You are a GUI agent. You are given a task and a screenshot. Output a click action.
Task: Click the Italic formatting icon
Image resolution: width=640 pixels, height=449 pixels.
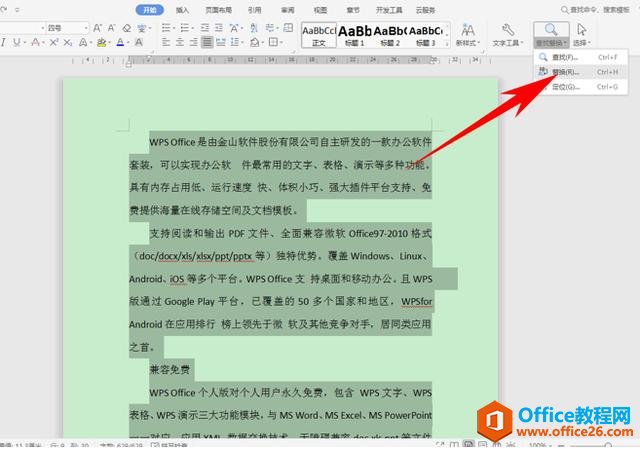3,42
